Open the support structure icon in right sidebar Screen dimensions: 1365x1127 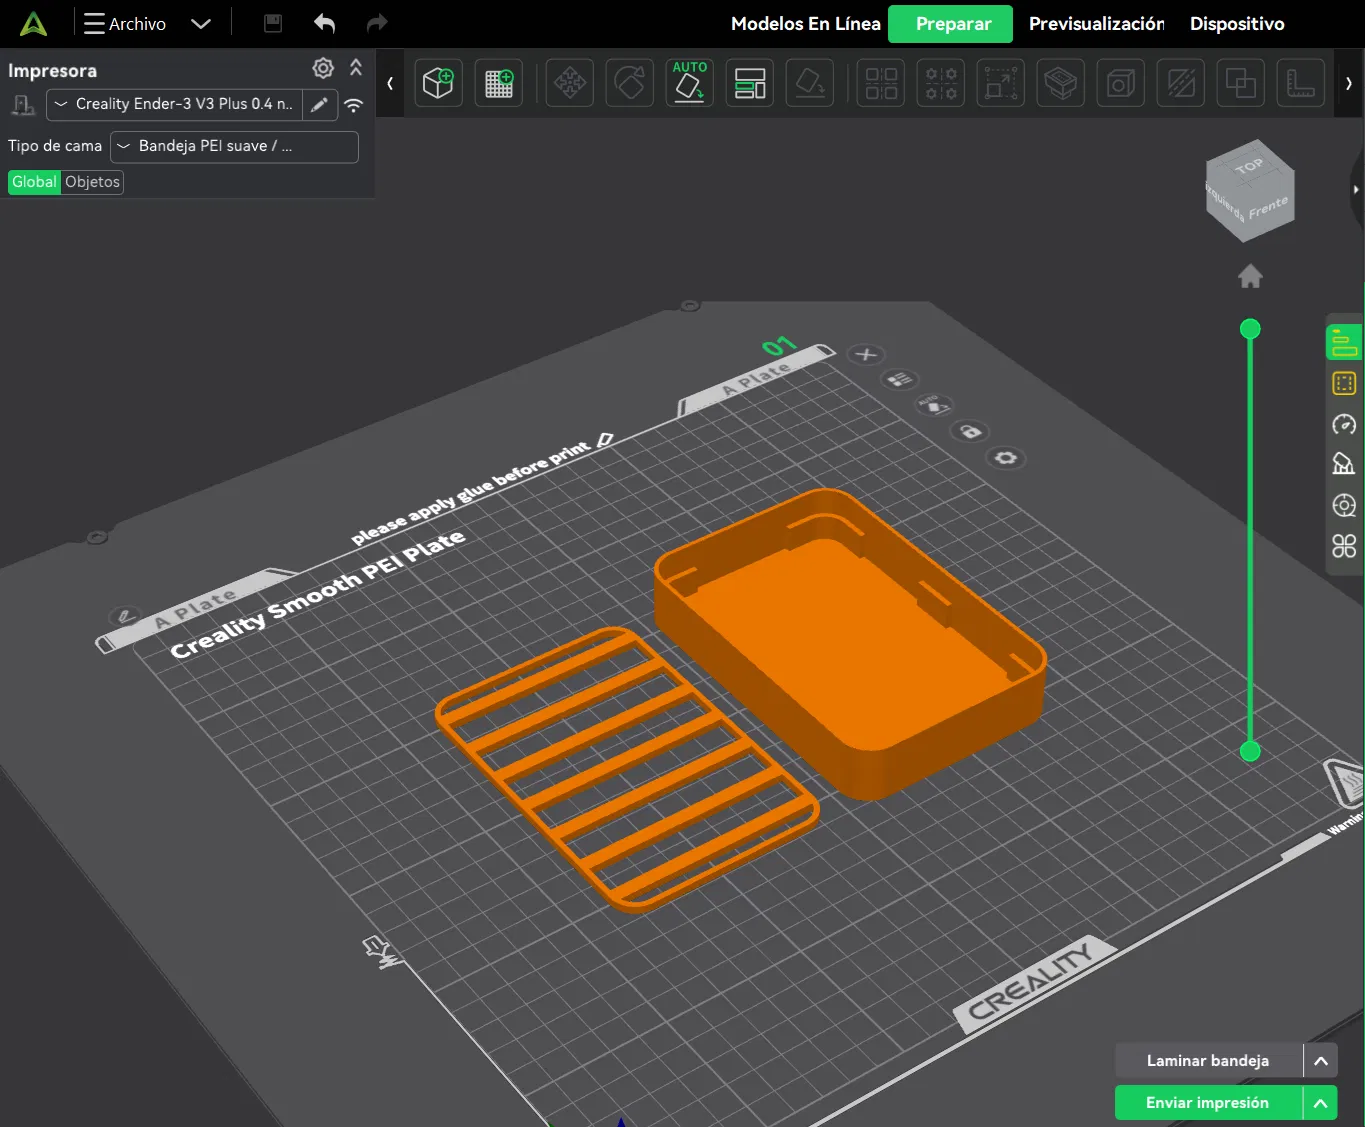pos(1344,464)
